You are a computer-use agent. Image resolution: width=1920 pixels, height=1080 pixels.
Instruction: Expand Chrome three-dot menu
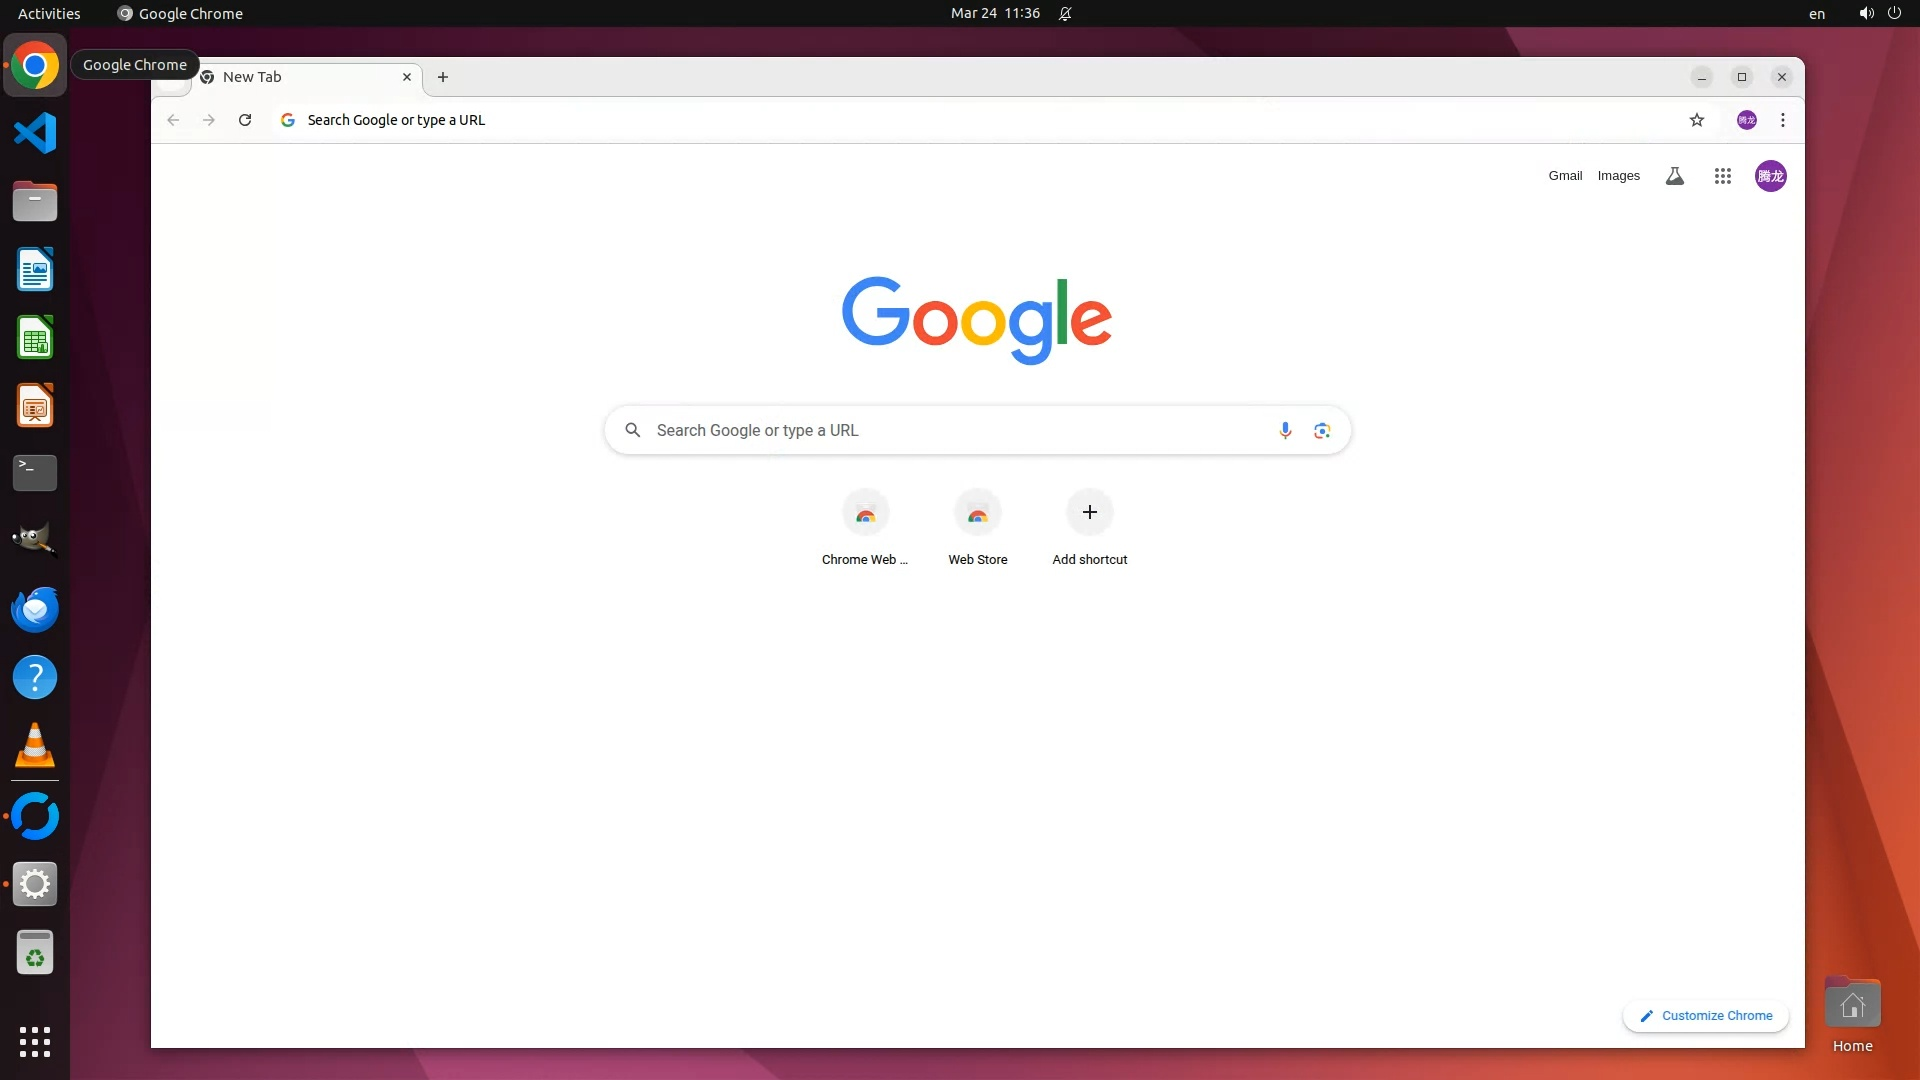(x=1782, y=120)
